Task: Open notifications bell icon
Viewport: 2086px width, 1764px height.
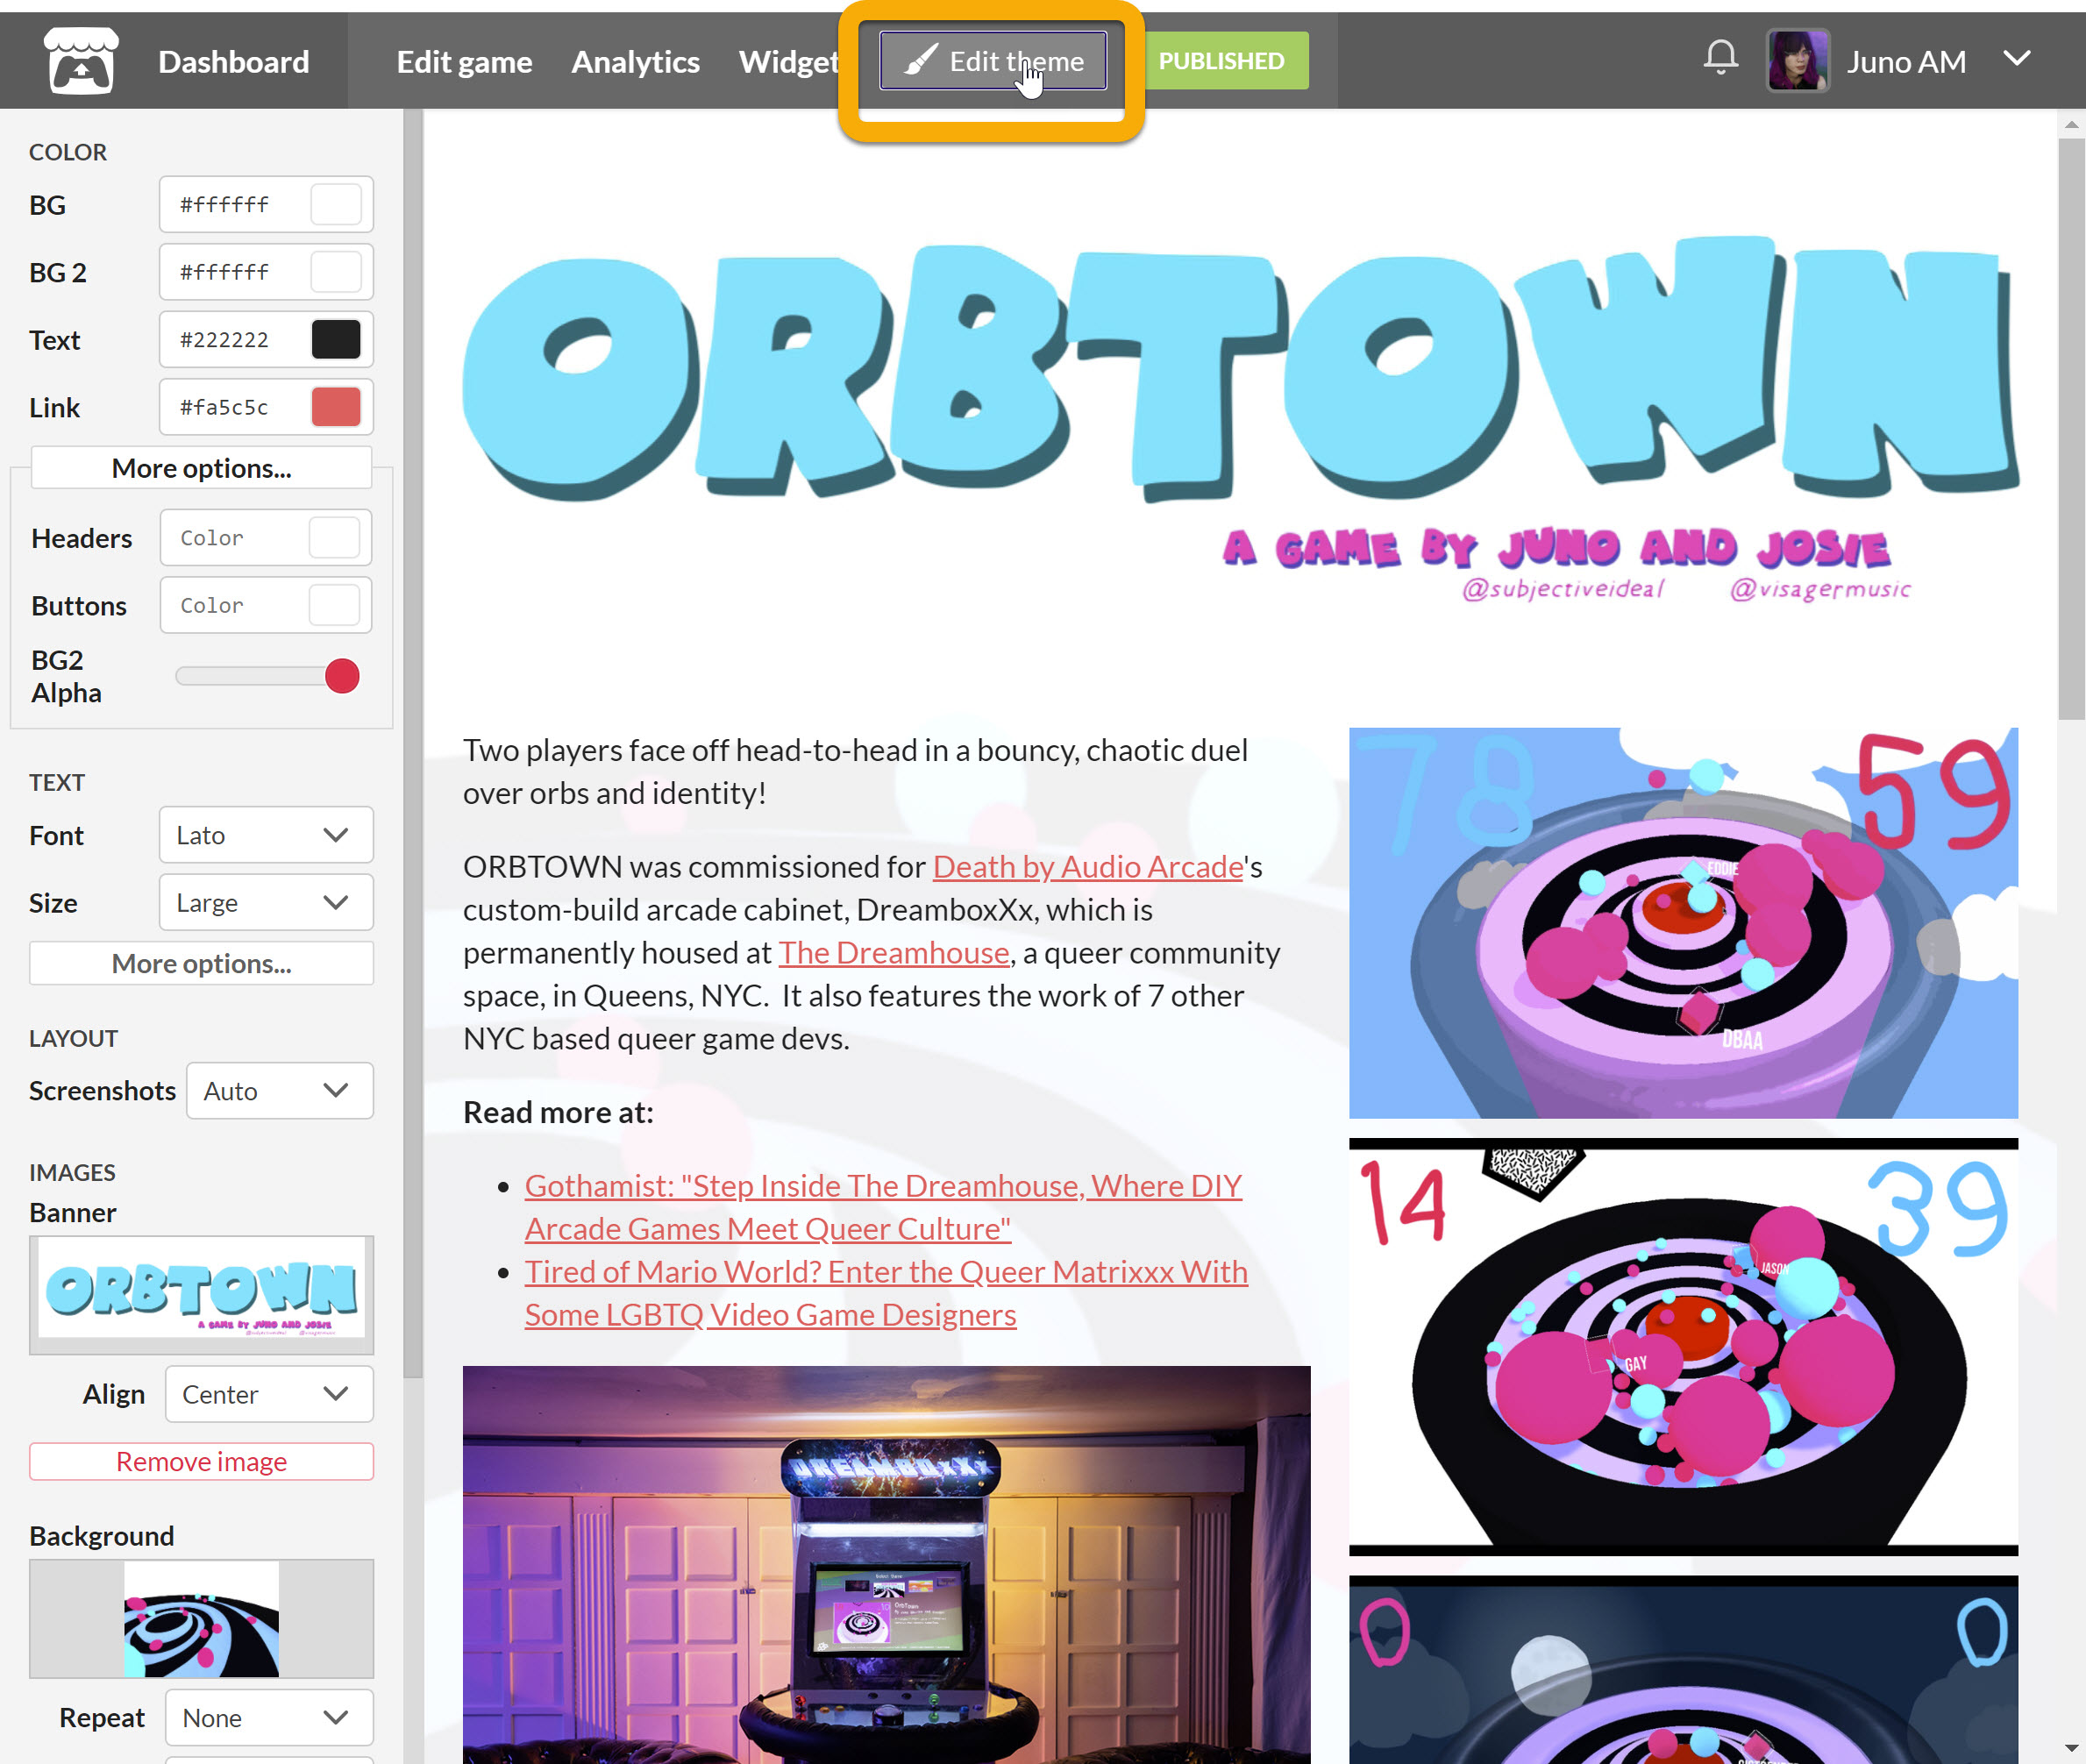Action: (1720, 58)
